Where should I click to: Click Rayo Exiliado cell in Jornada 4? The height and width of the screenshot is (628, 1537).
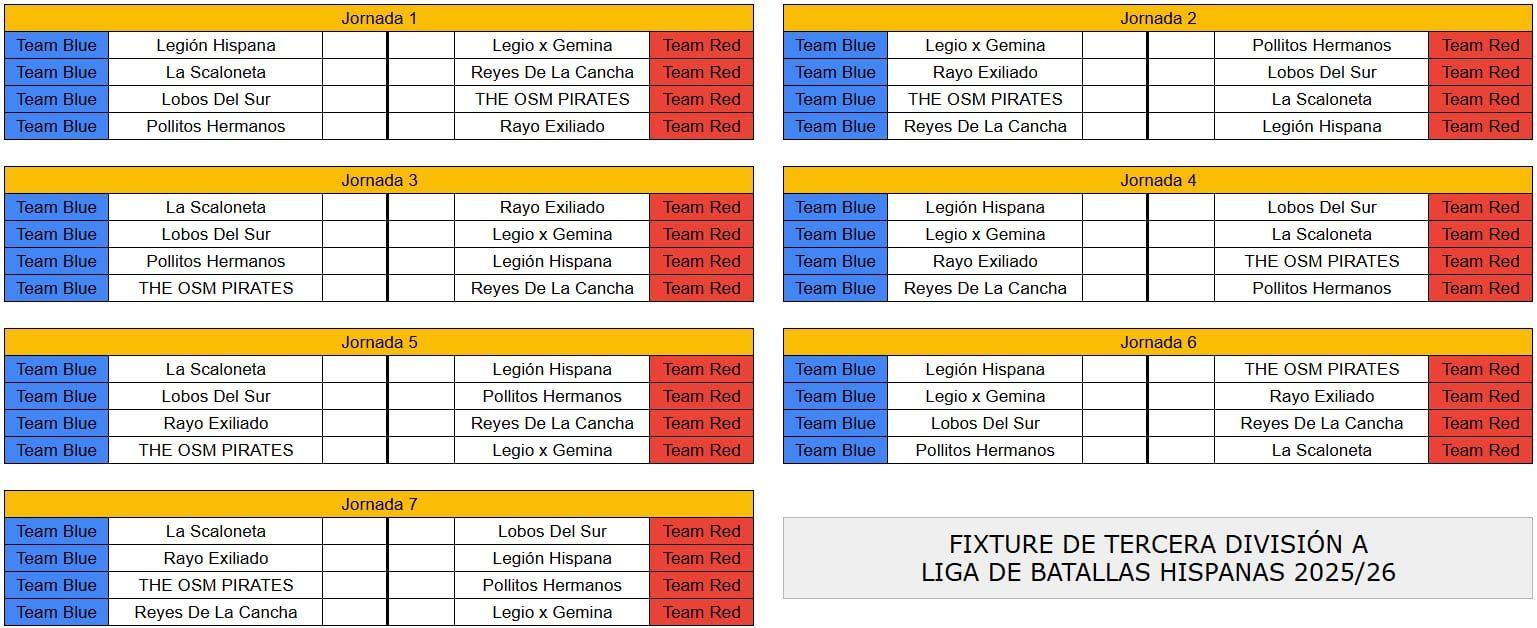click(x=985, y=261)
